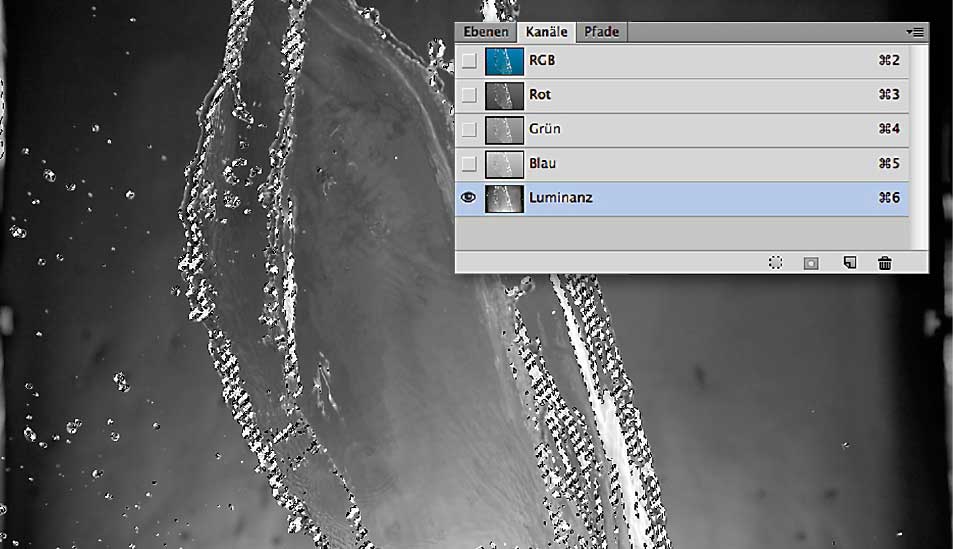Hide the Luminanz channel via eye icon

468,198
